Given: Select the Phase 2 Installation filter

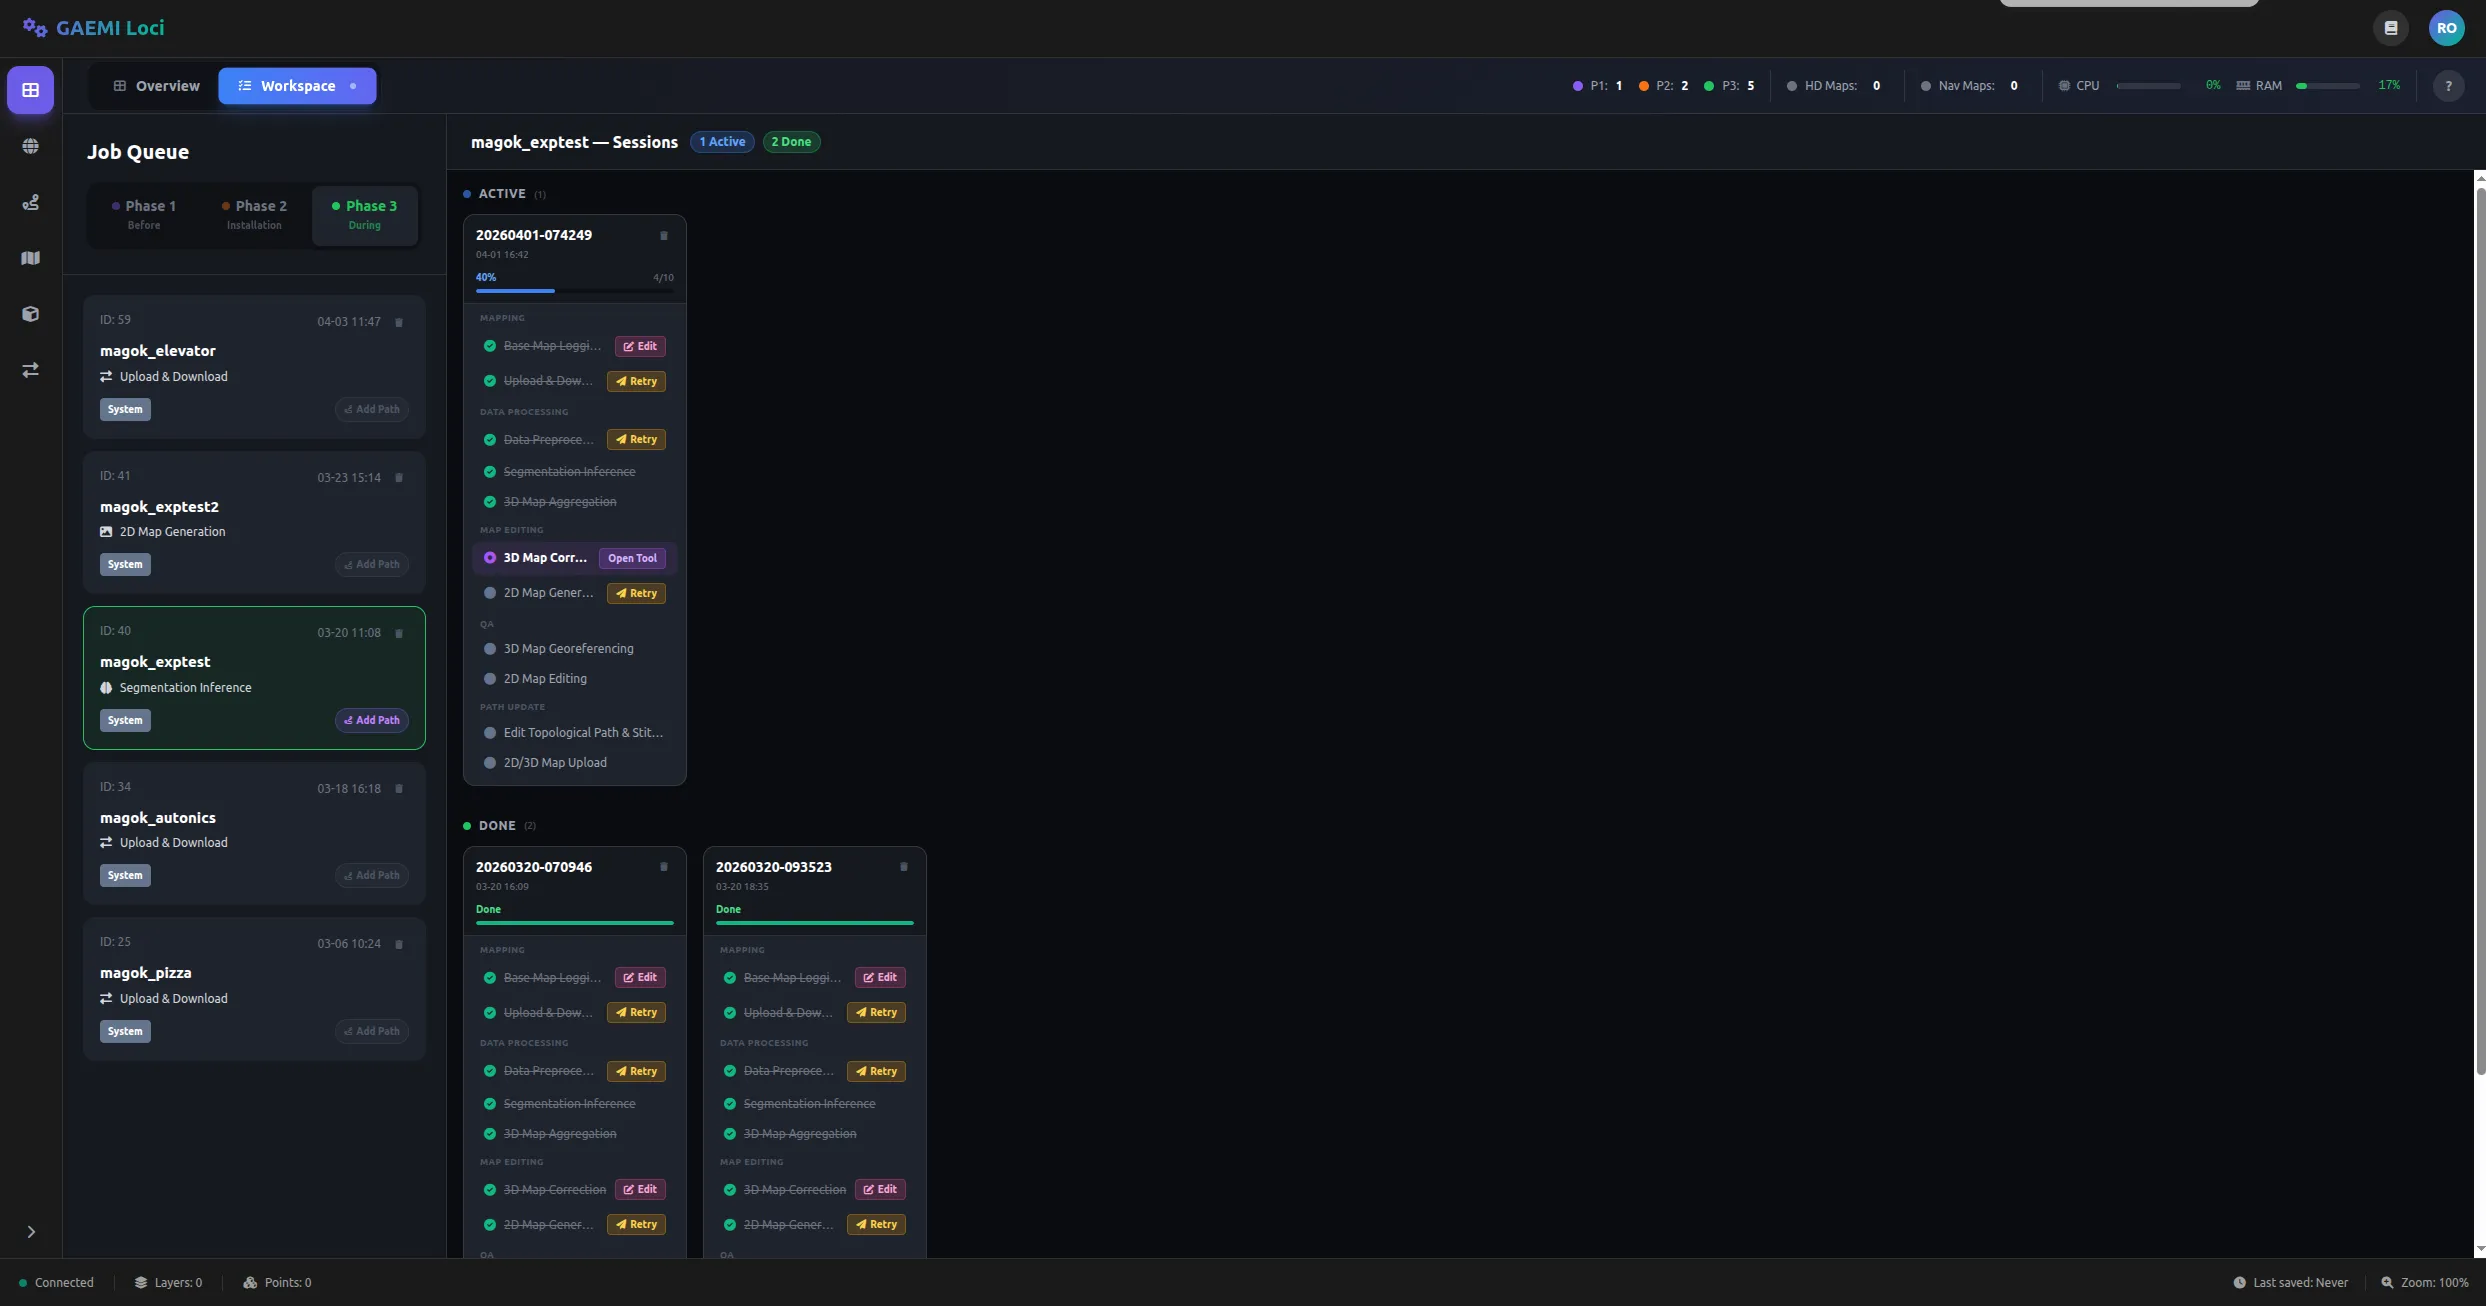Looking at the screenshot, I should click(254, 214).
